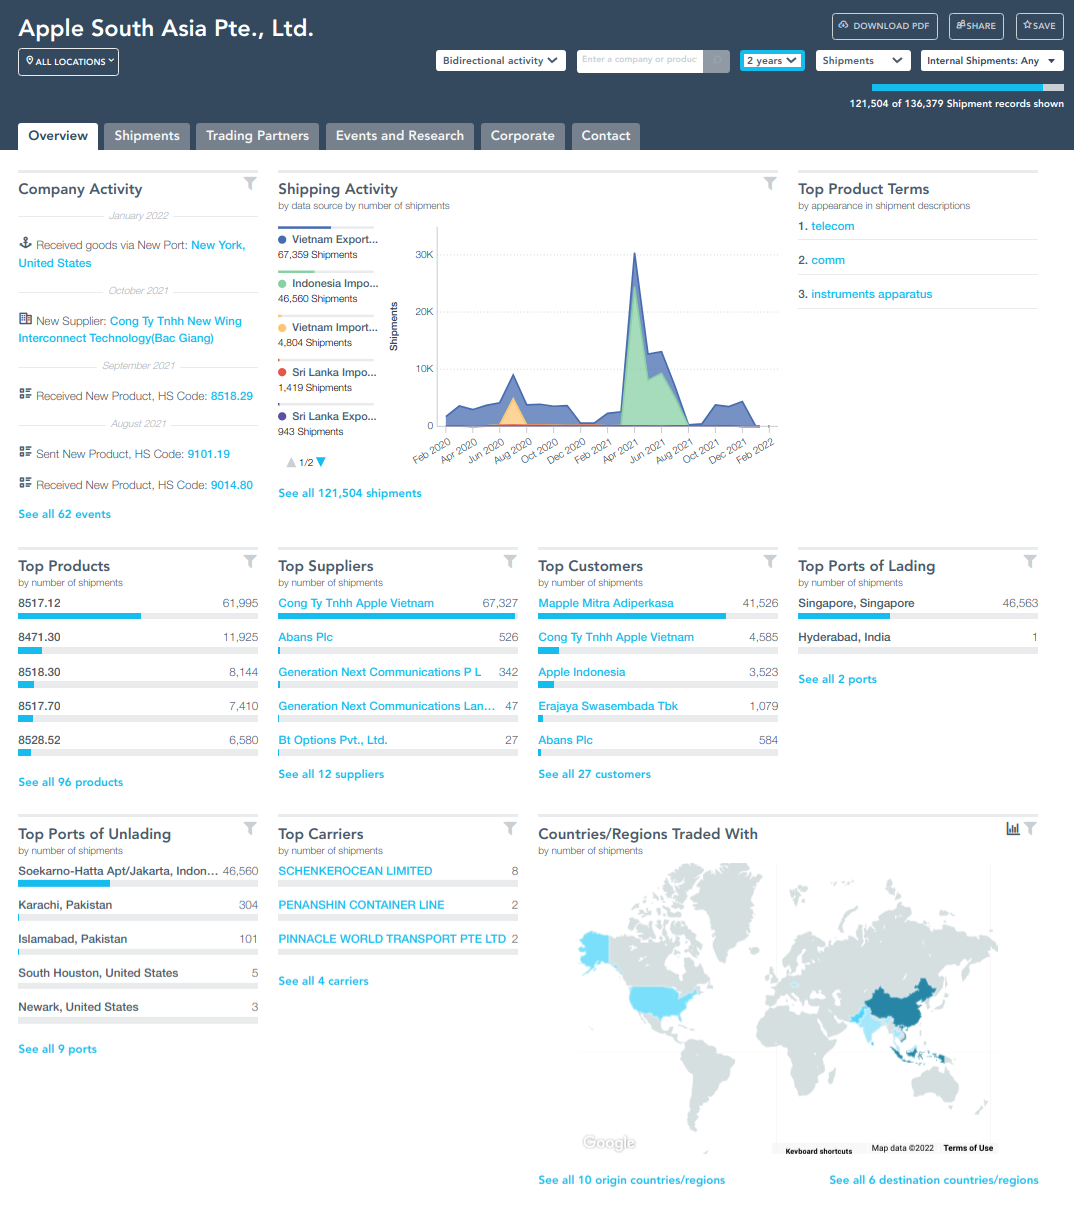
Task: Open the Top Ports of Lading filter
Action: [1030, 562]
